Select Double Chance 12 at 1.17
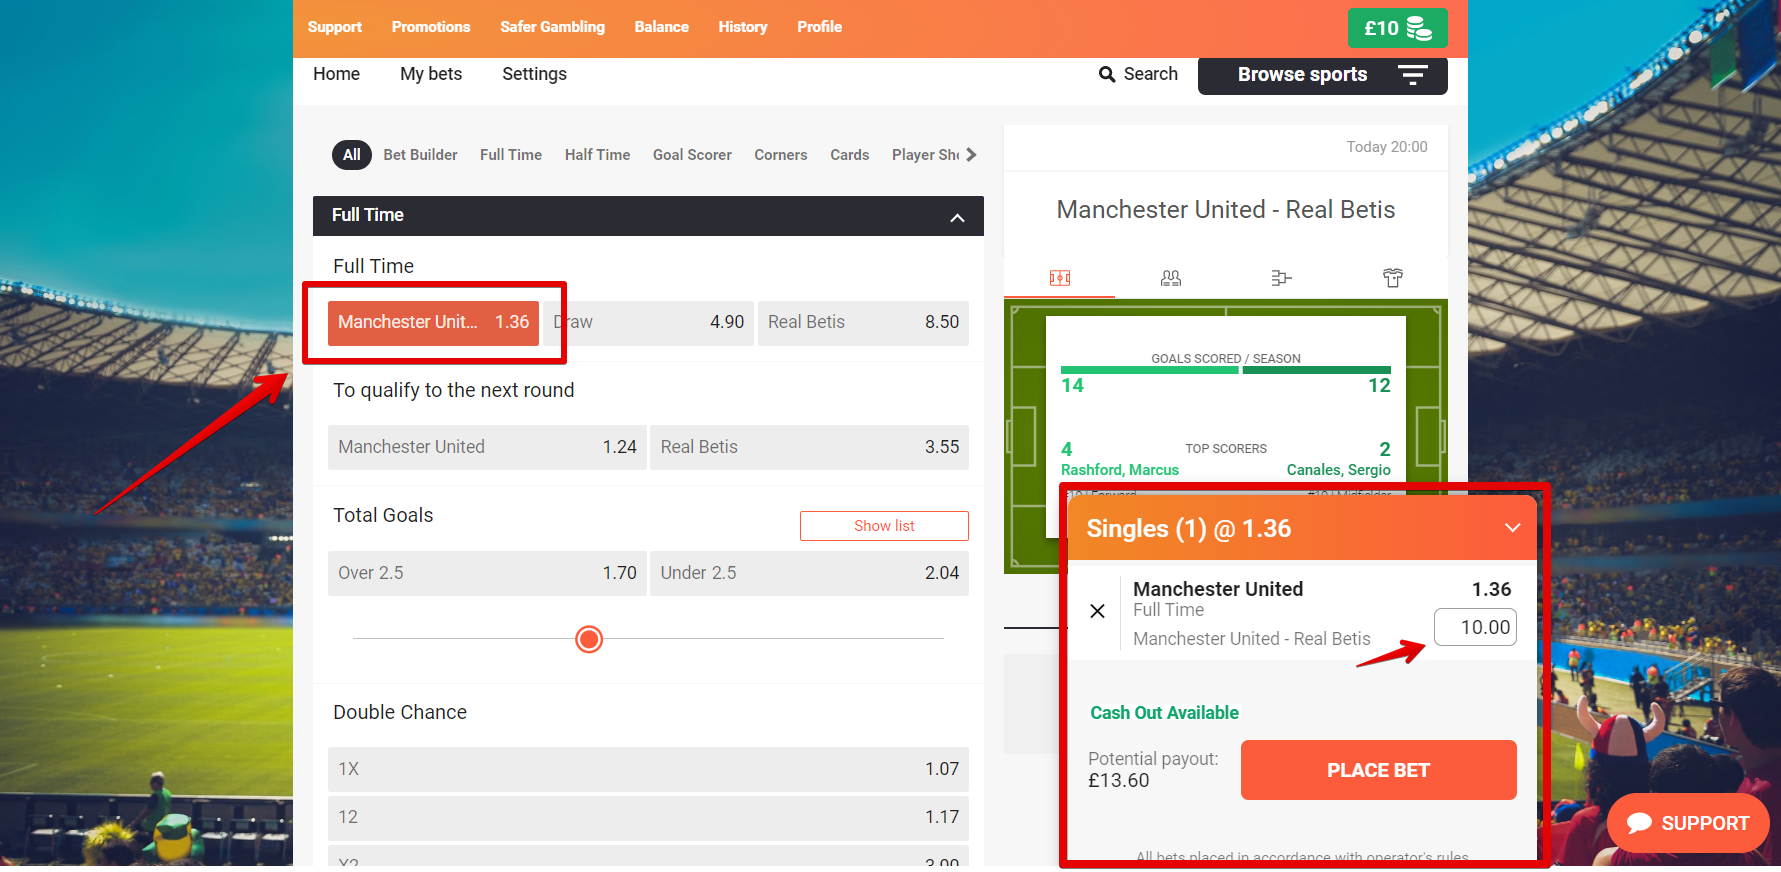 click(x=648, y=818)
